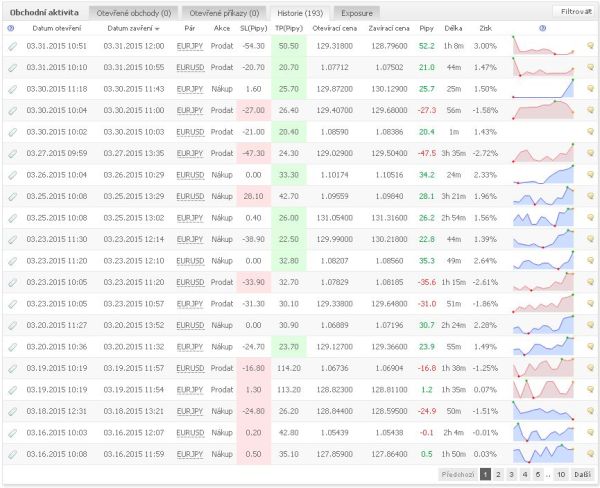Go to next page with Další
600x488 pixels.
tap(584, 475)
